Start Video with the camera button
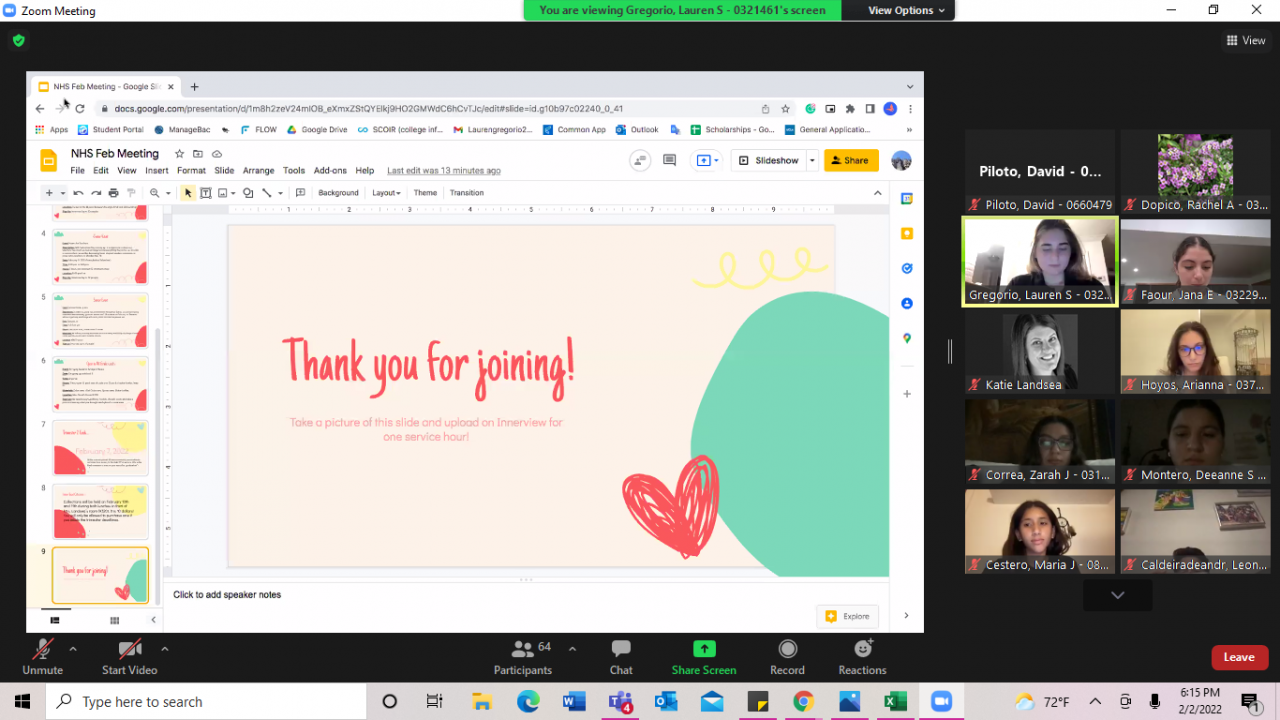The width and height of the screenshot is (1280, 720). (x=130, y=657)
